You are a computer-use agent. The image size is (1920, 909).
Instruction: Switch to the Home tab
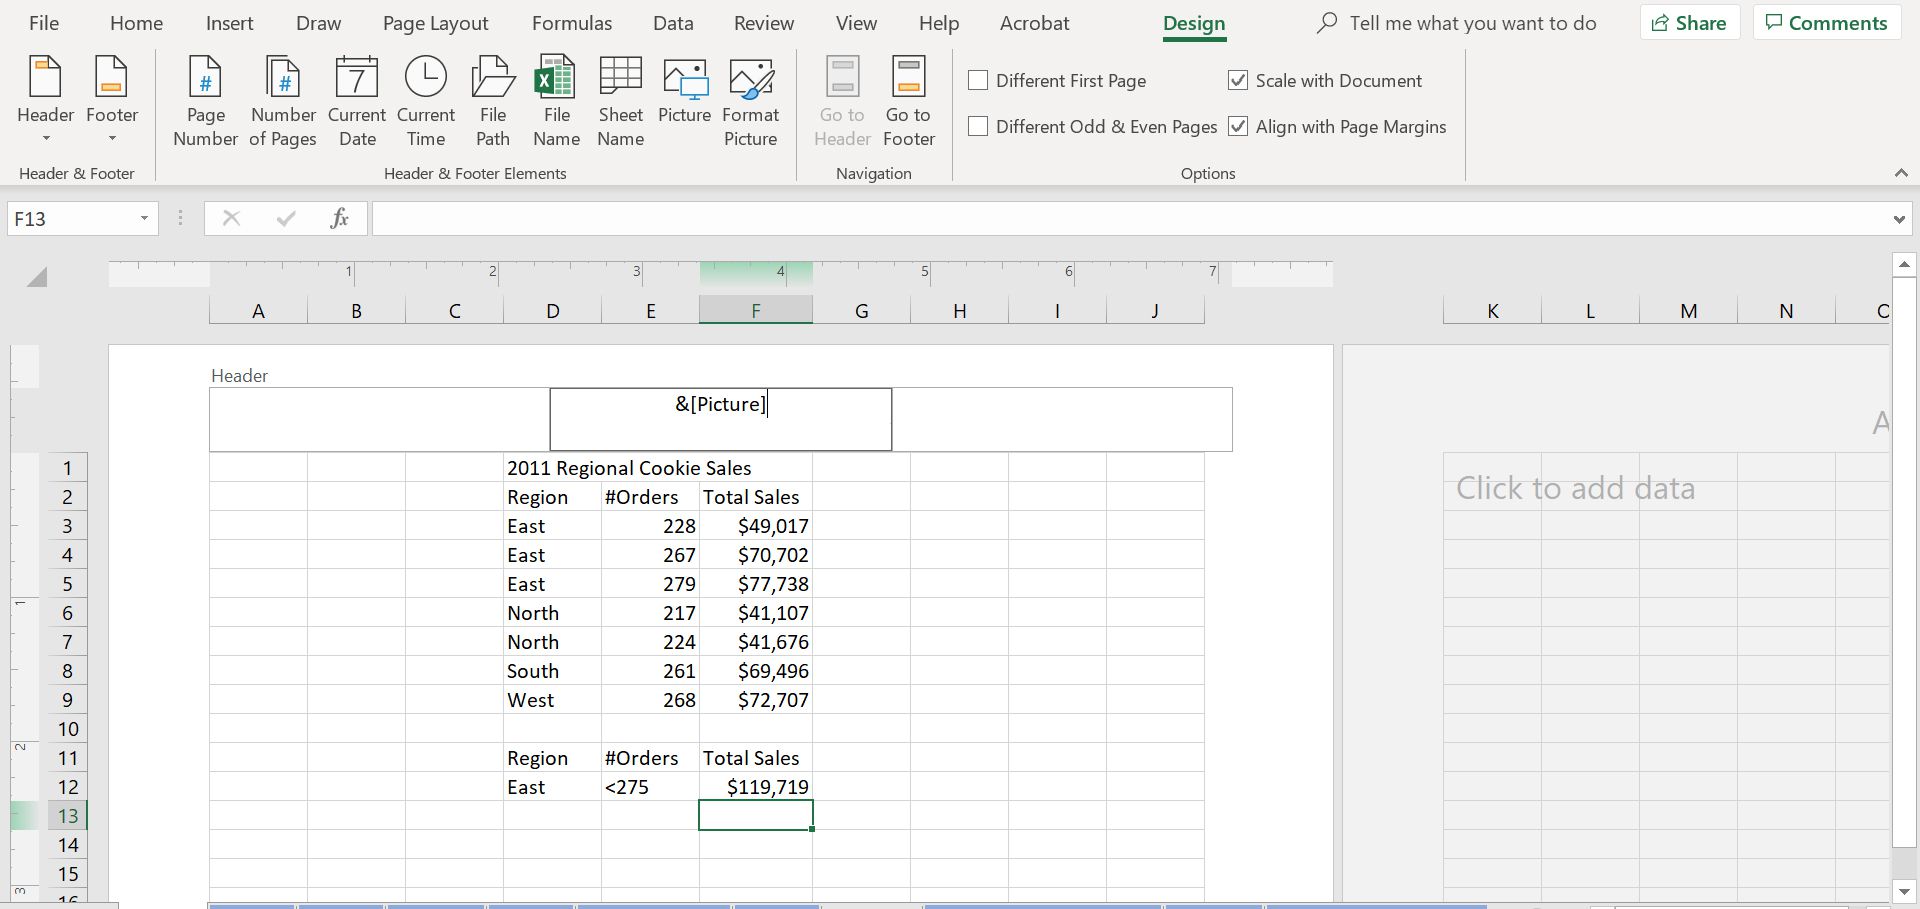(x=136, y=23)
